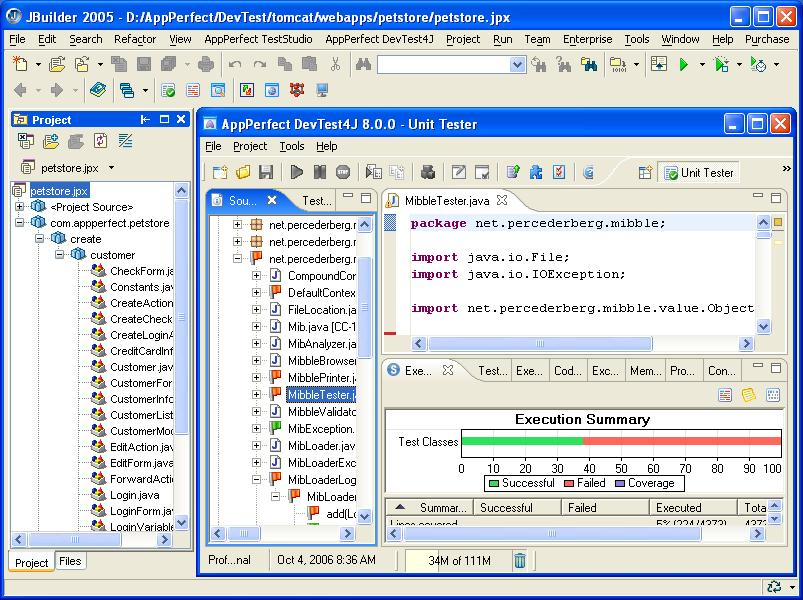
Task: Expand the <Project Source> node
Action: coord(19,207)
